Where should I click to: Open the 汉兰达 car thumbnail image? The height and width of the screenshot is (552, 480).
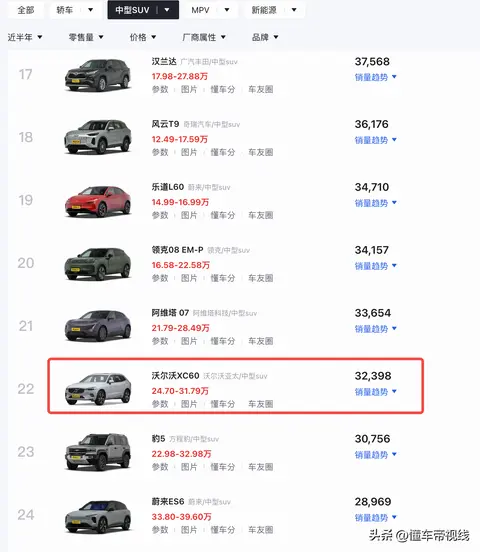click(x=98, y=75)
